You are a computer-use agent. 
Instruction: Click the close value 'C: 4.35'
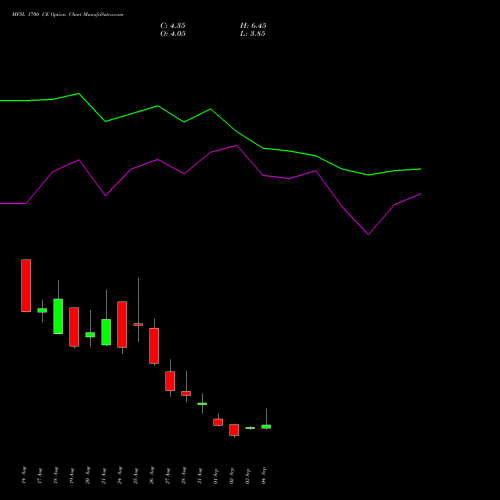tap(173, 26)
